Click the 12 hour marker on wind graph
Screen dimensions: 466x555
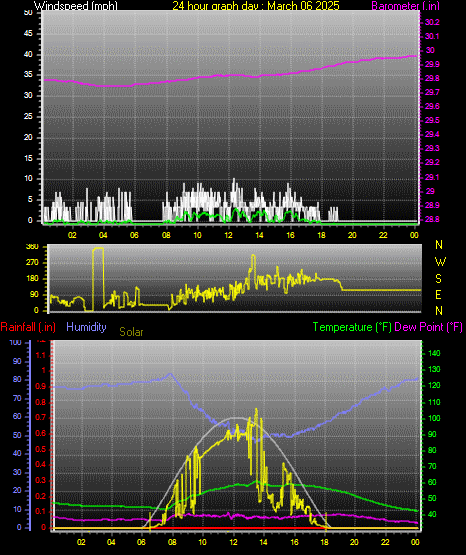coord(228,235)
